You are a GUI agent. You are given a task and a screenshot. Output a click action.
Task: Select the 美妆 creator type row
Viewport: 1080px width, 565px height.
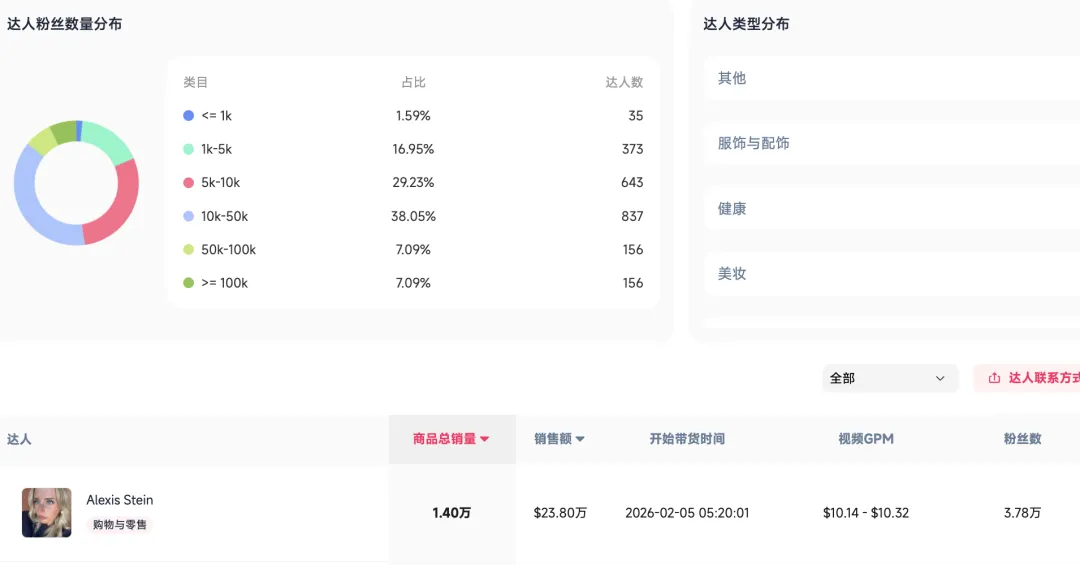click(890, 274)
